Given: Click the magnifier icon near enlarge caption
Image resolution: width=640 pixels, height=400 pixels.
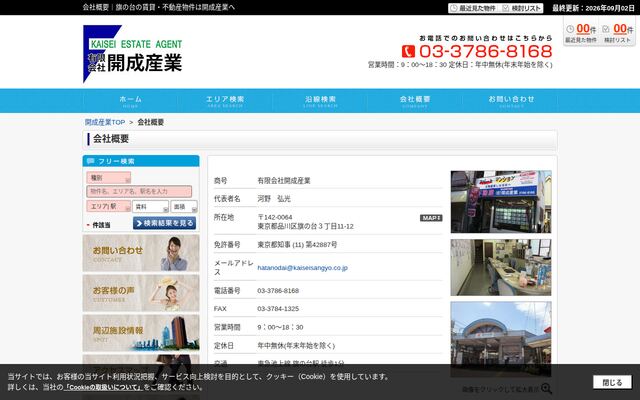Looking at the screenshot, I should [x=546, y=389].
